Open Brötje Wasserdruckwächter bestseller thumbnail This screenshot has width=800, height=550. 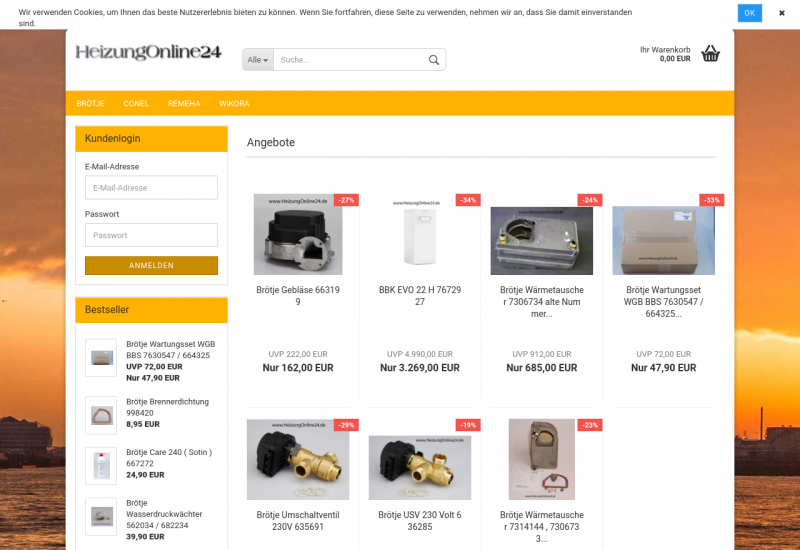pyautogui.click(x=101, y=516)
